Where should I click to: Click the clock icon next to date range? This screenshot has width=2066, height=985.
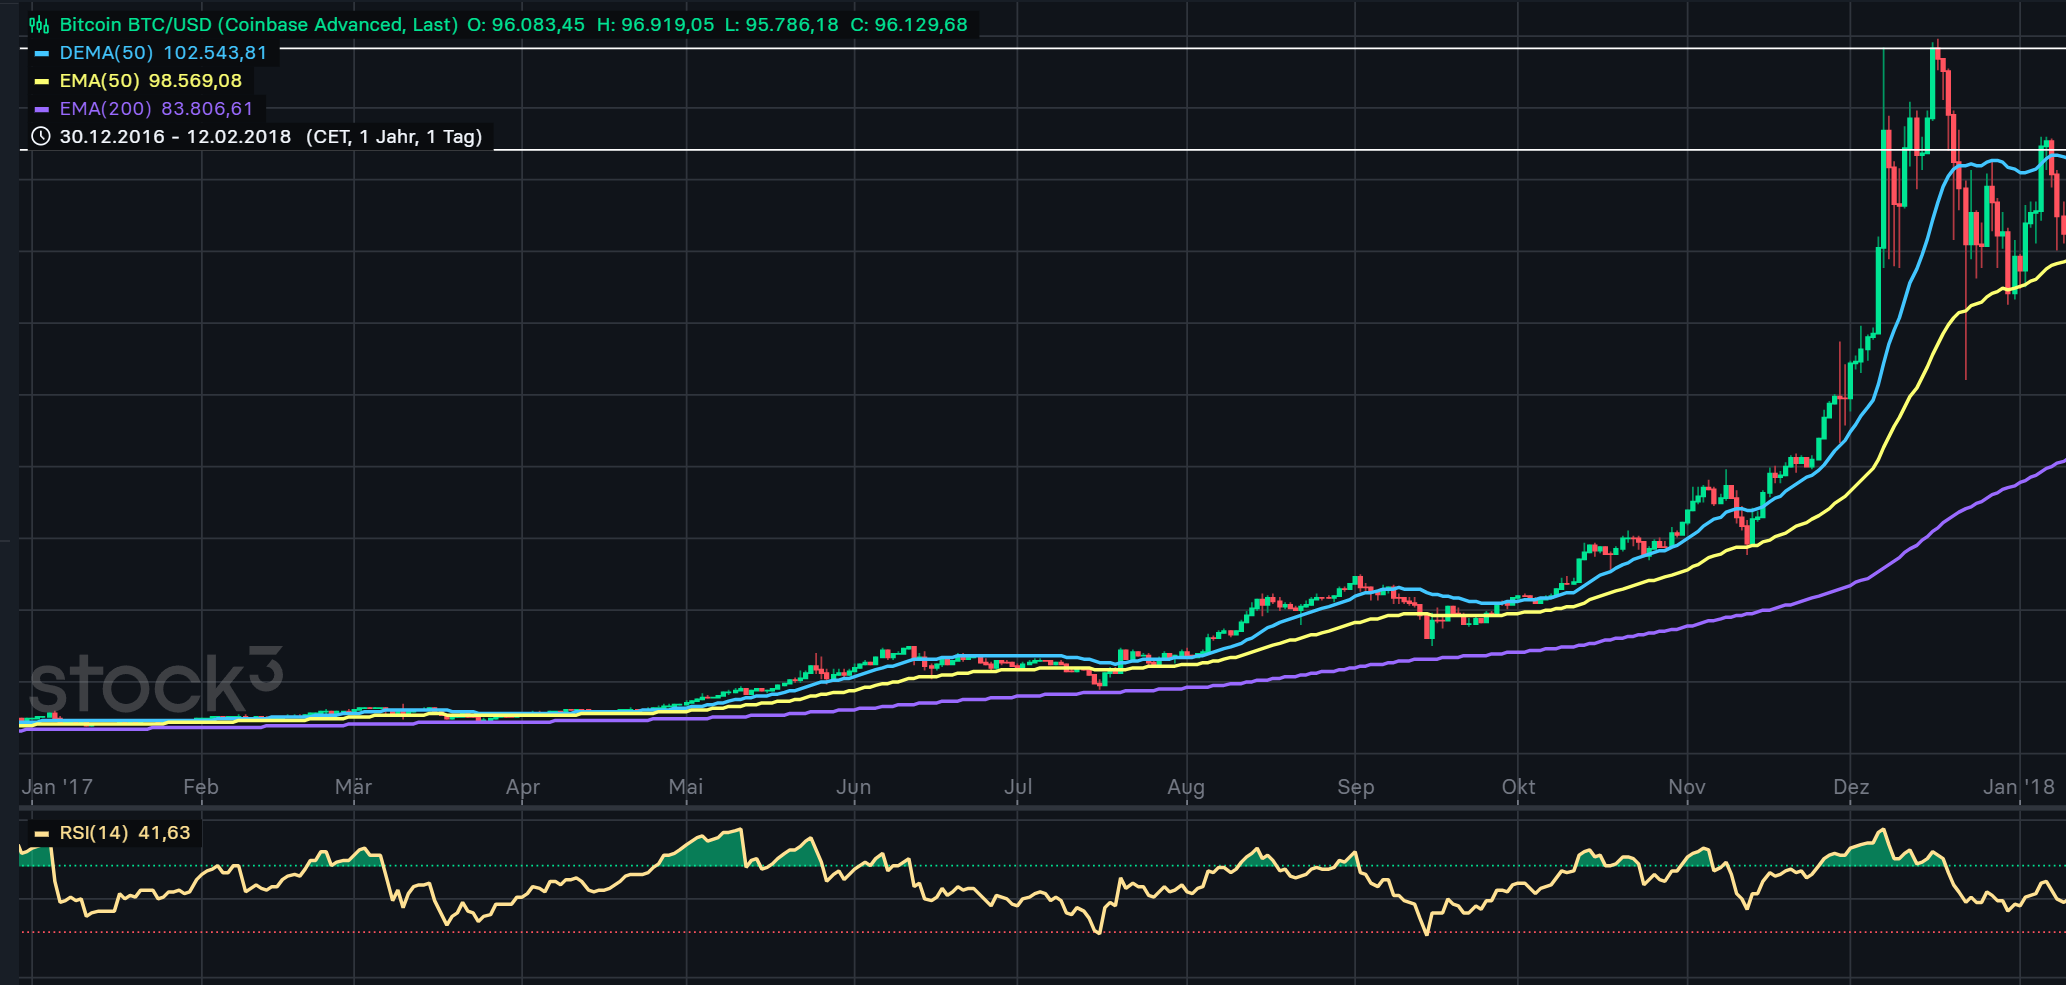click(x=40, y=137)
